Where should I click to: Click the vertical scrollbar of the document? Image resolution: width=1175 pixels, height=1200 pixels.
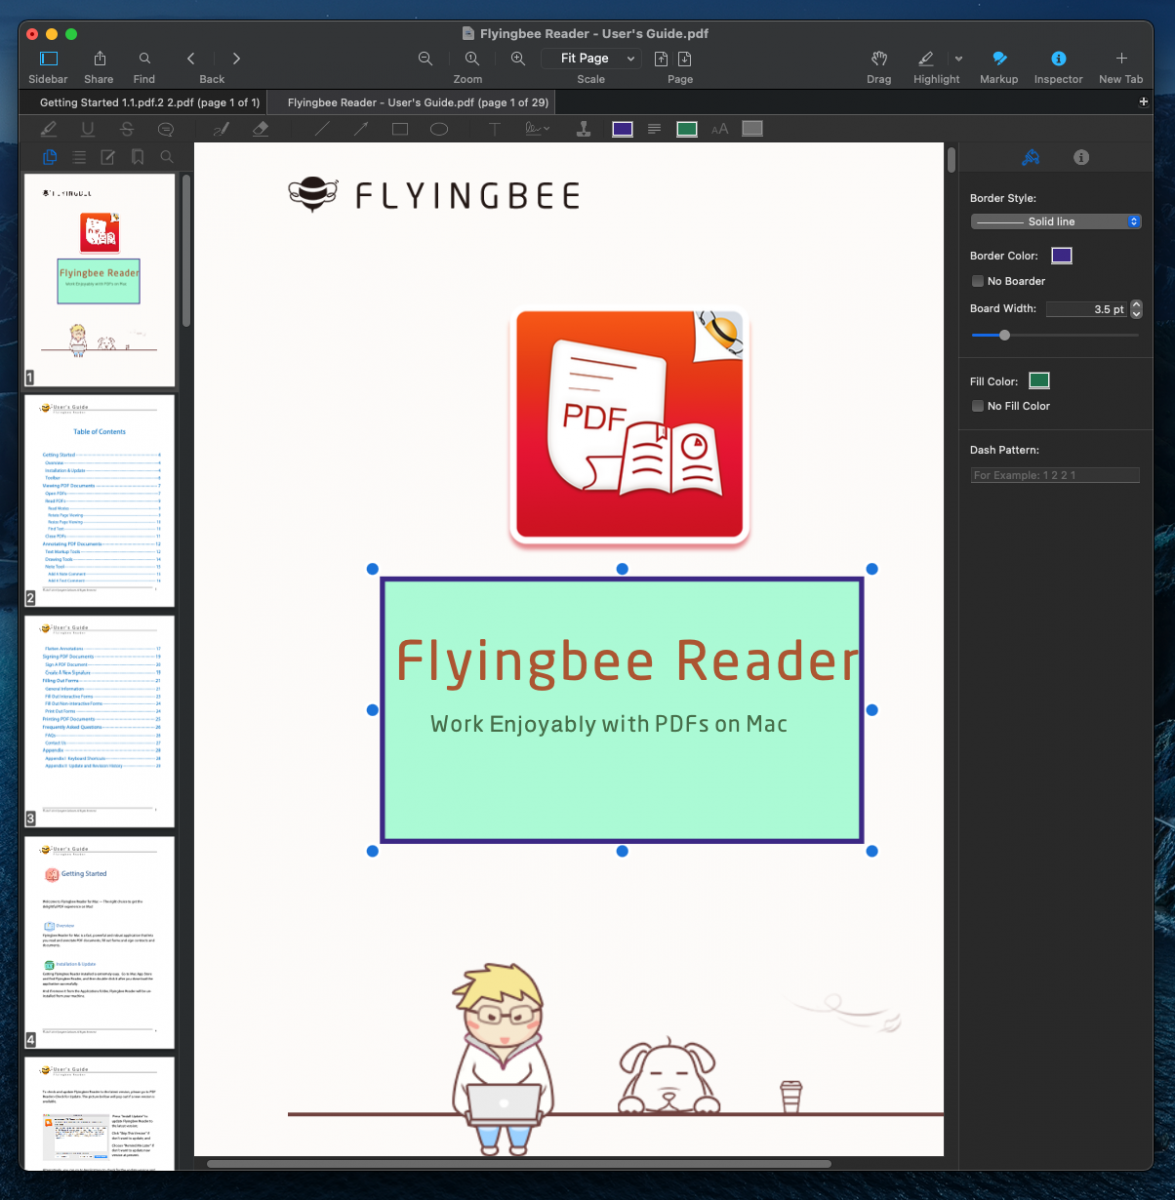click(x=951, y=160)
